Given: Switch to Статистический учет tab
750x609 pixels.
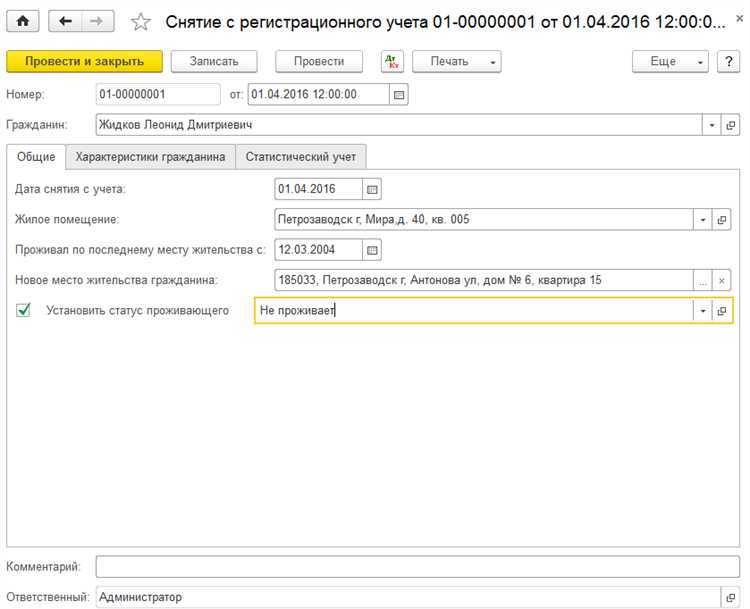Looking at the screenshot, I should tap(301, 157).
